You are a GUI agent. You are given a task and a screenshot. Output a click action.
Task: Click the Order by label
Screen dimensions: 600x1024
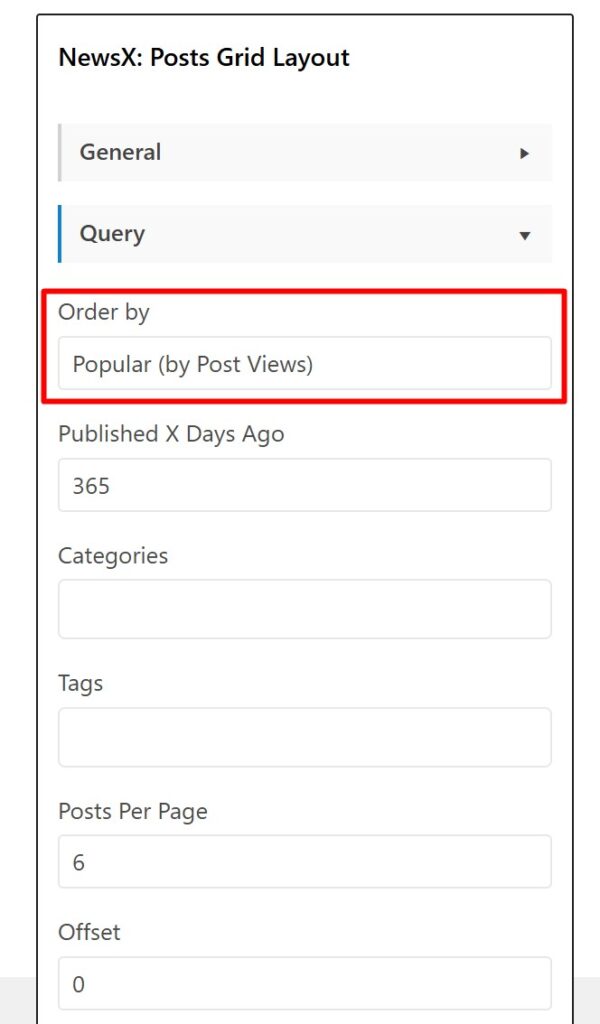pyautogui.click(x=104, y=312)
